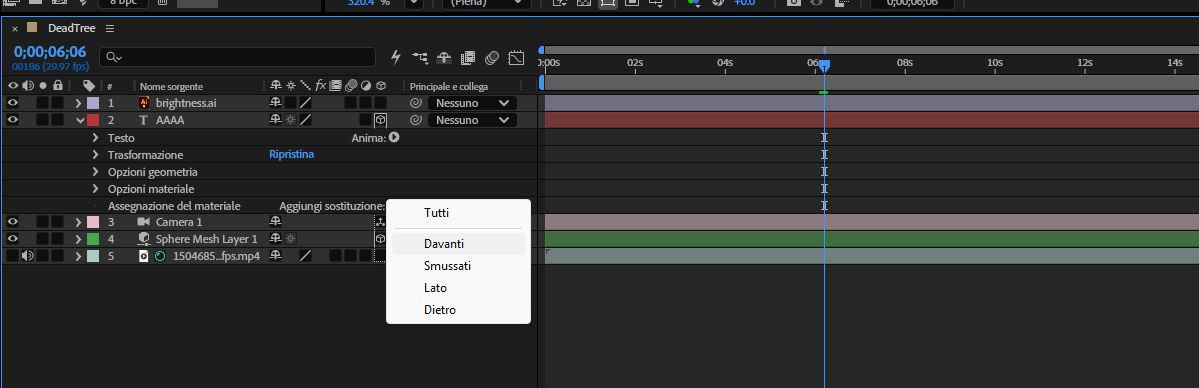This screenshot has width=1199, height=388.
Task: Expand the Testo property group
Action: (96, 138)
